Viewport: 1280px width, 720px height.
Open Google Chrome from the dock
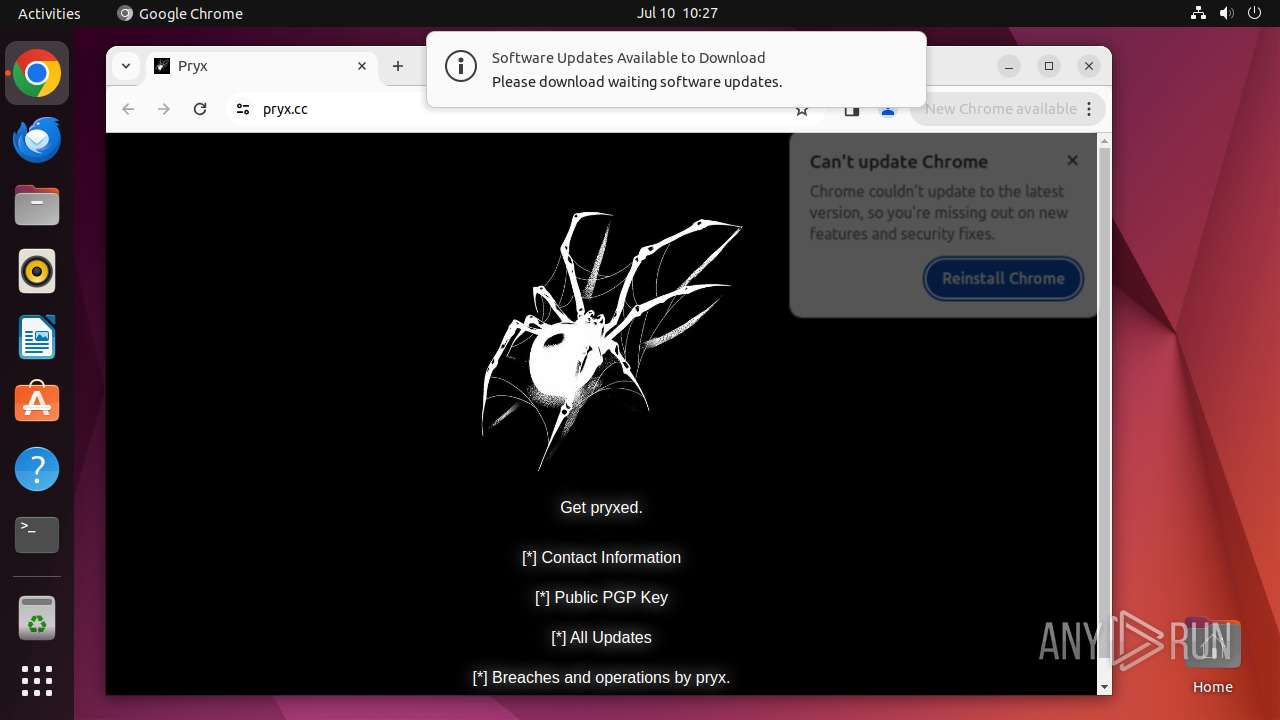(x=37, y=74)
